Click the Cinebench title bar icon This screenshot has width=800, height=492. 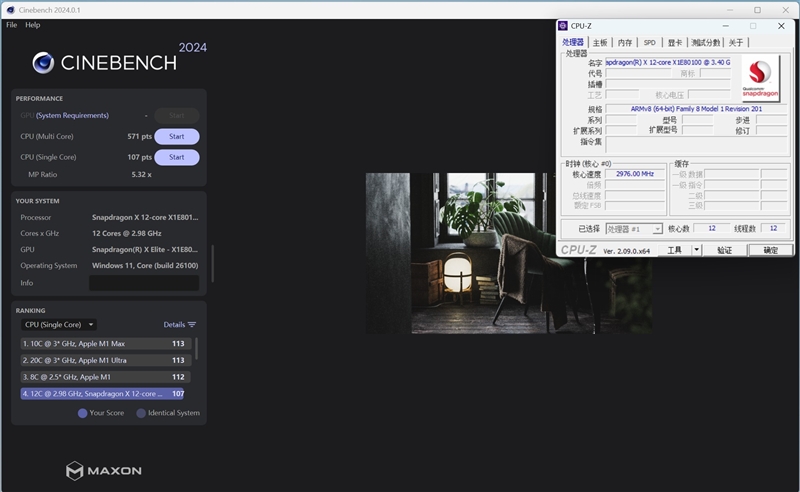point(10,10)
